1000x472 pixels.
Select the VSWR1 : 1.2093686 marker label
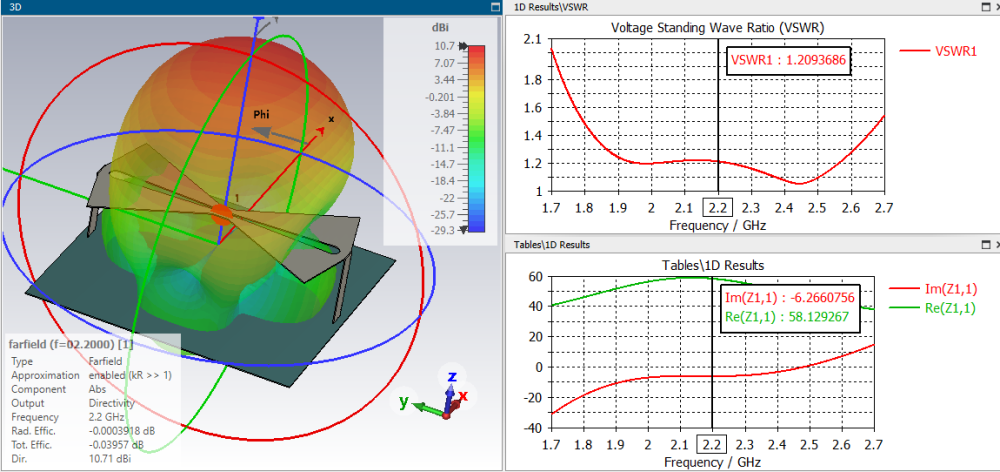click(x=789, y=61)
